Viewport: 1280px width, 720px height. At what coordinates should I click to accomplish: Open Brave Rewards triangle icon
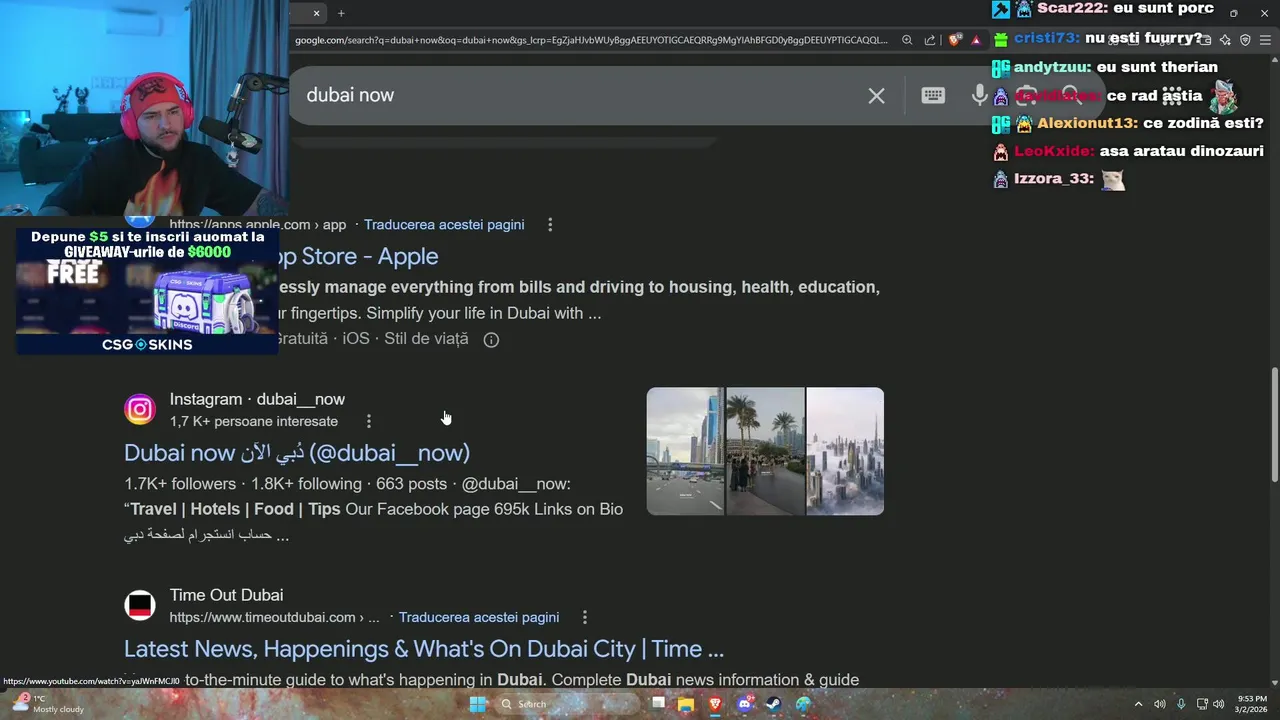[976, 40]
